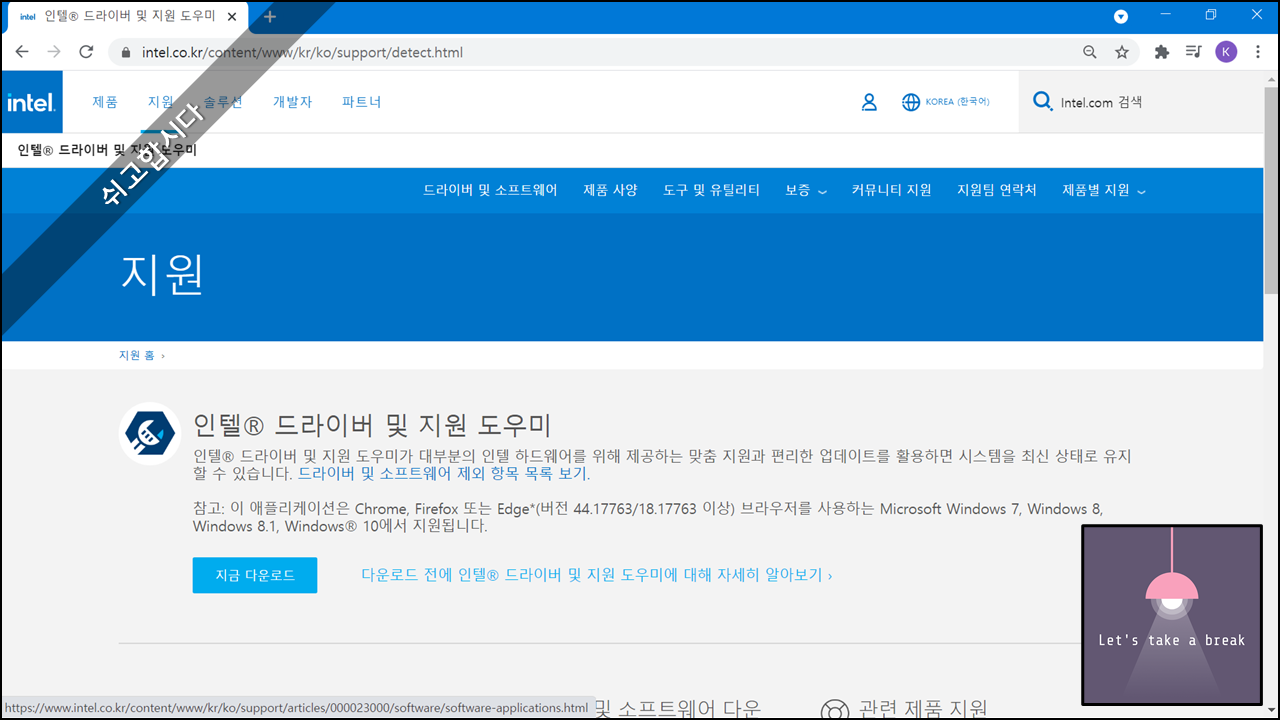Select the 인텔 드라이버 및 지원 도우미 browser tab
This screenshot has width=1280, height=720.
pos(128,17)
